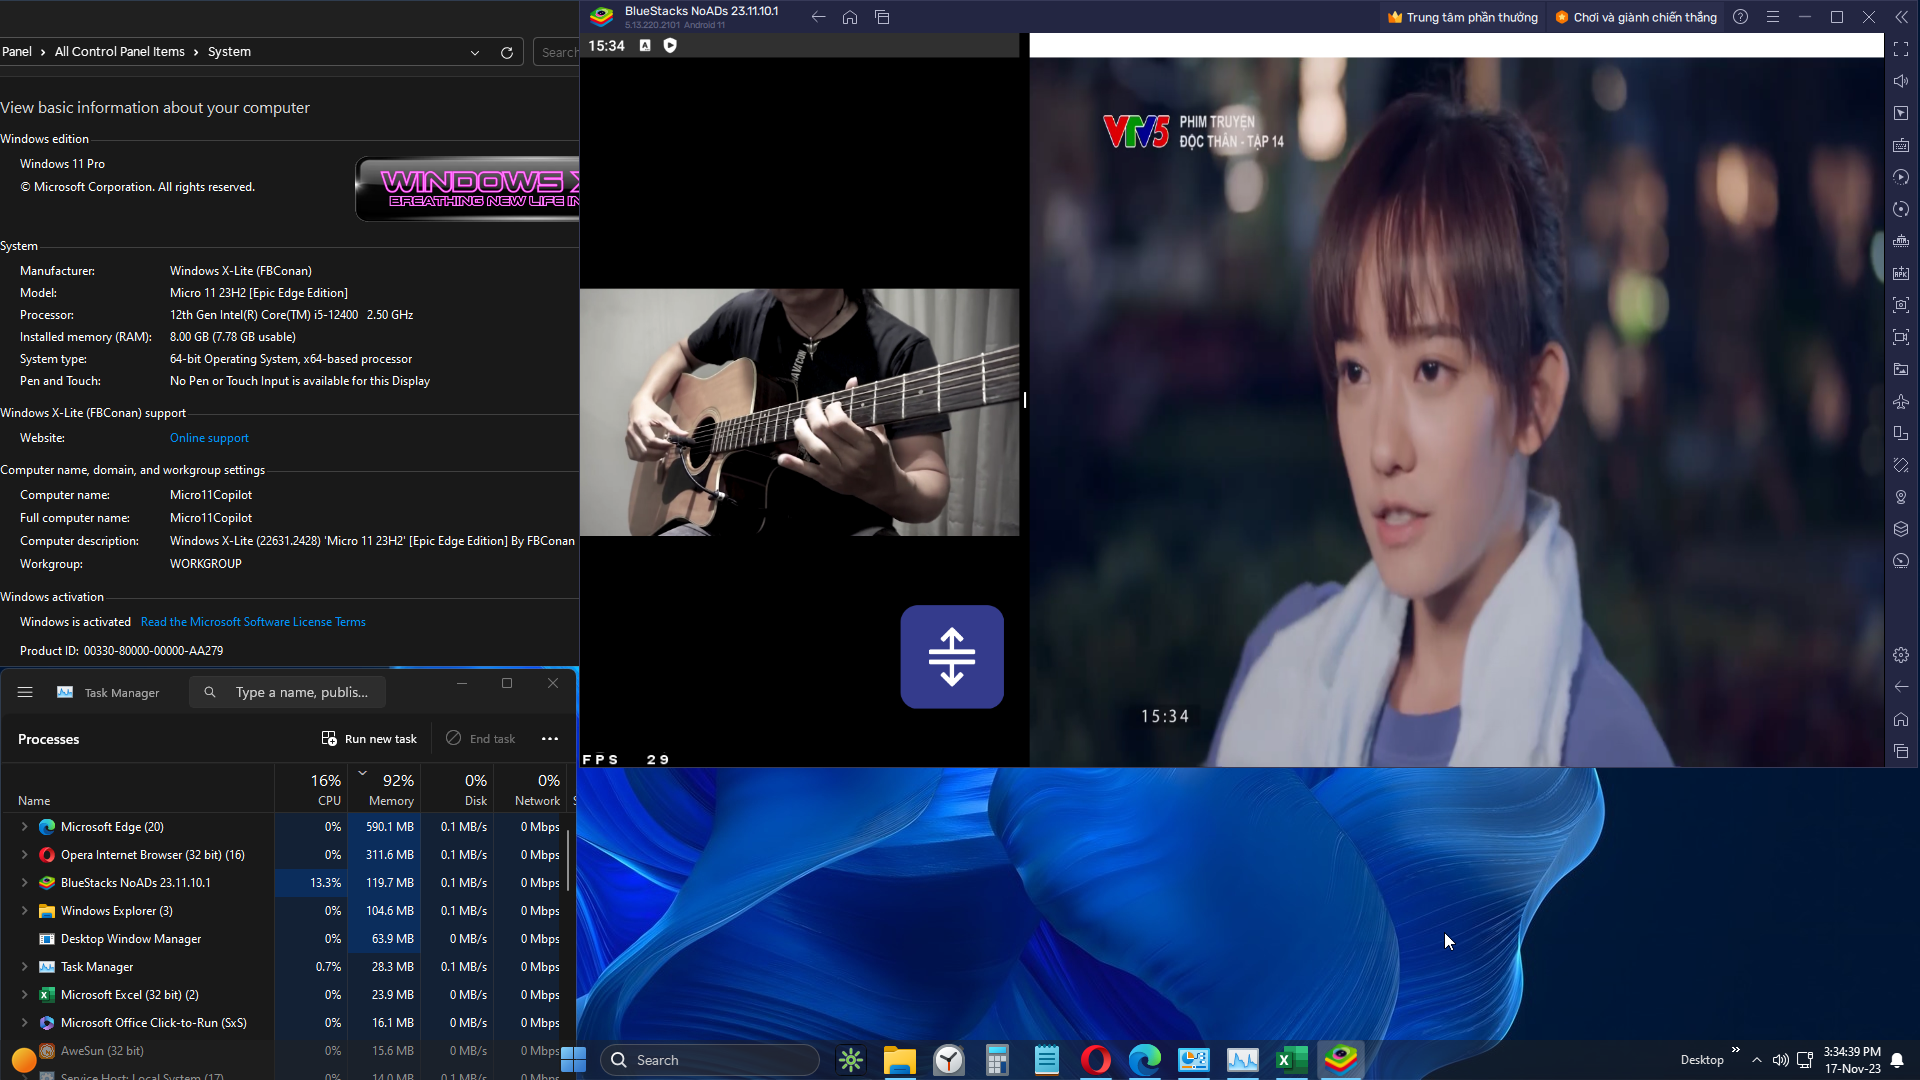This screenshot has width=1920, height=1080.
Task: Click the BlueStacks mouse cursor lock icon
Action: click(x=1901, y=113)
